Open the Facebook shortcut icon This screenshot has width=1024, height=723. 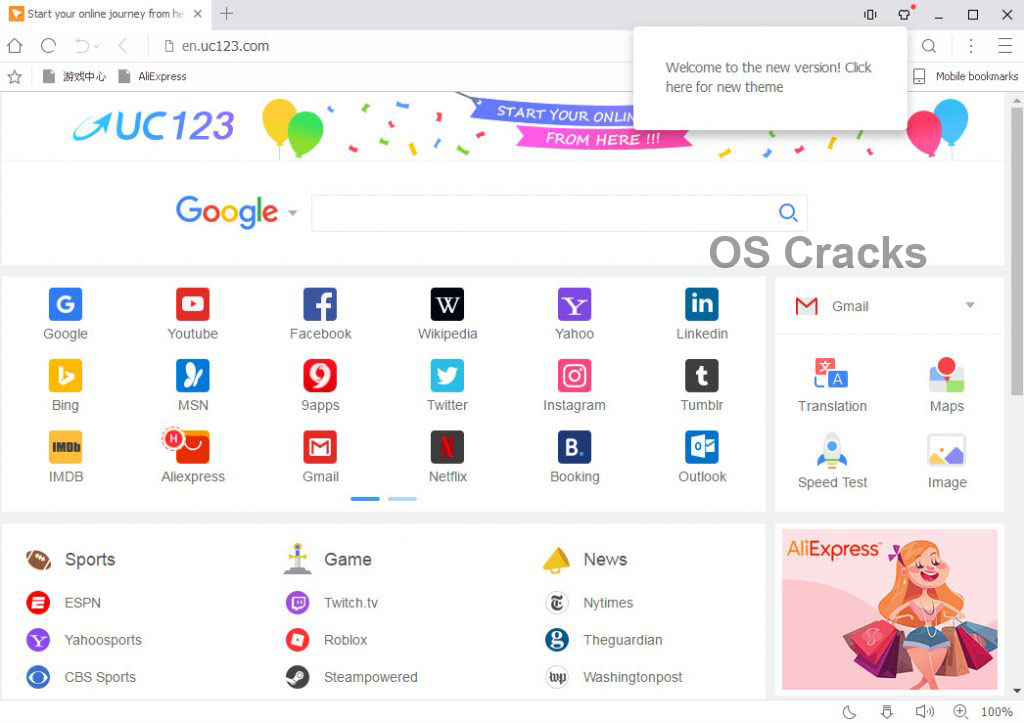pyautogui.click(x=320, y=304)
